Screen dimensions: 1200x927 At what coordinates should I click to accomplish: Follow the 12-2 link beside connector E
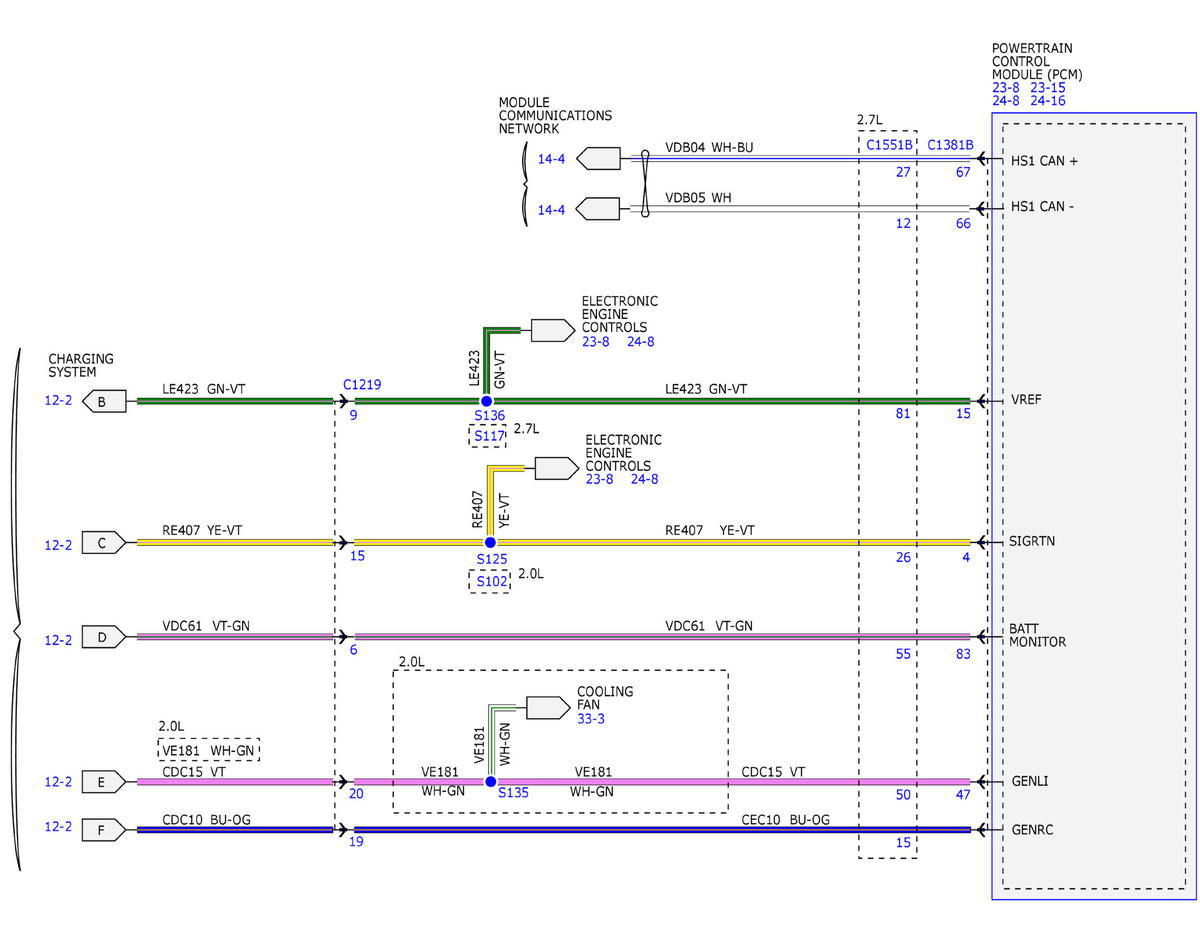coord(59,783)
